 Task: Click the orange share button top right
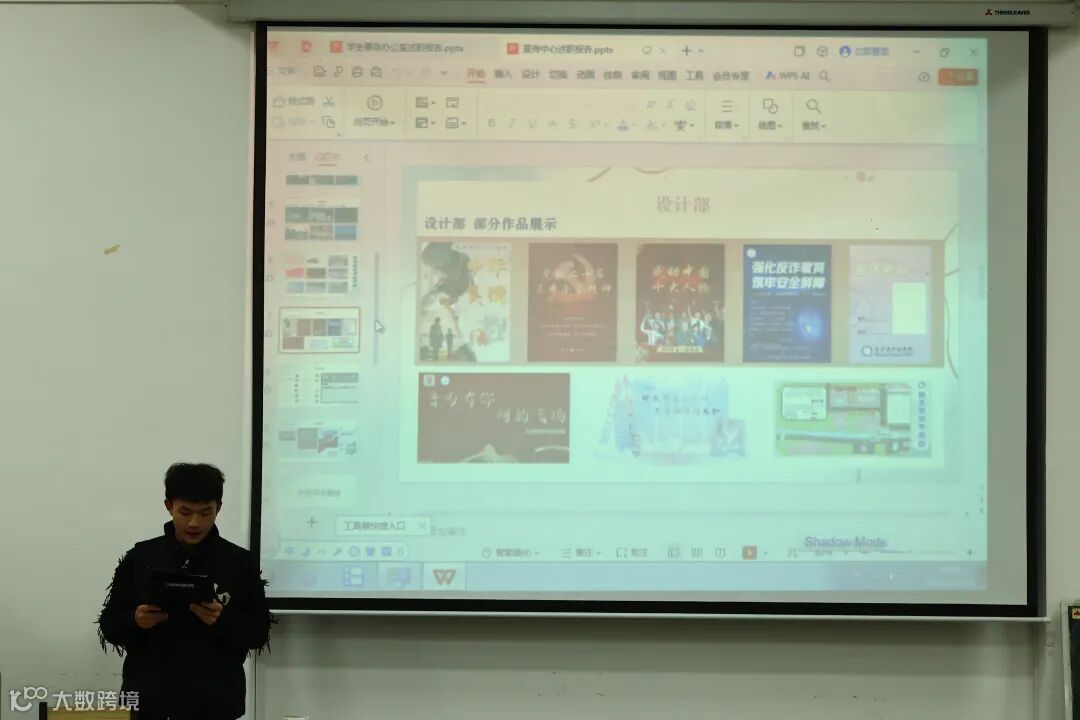[957, 76]
